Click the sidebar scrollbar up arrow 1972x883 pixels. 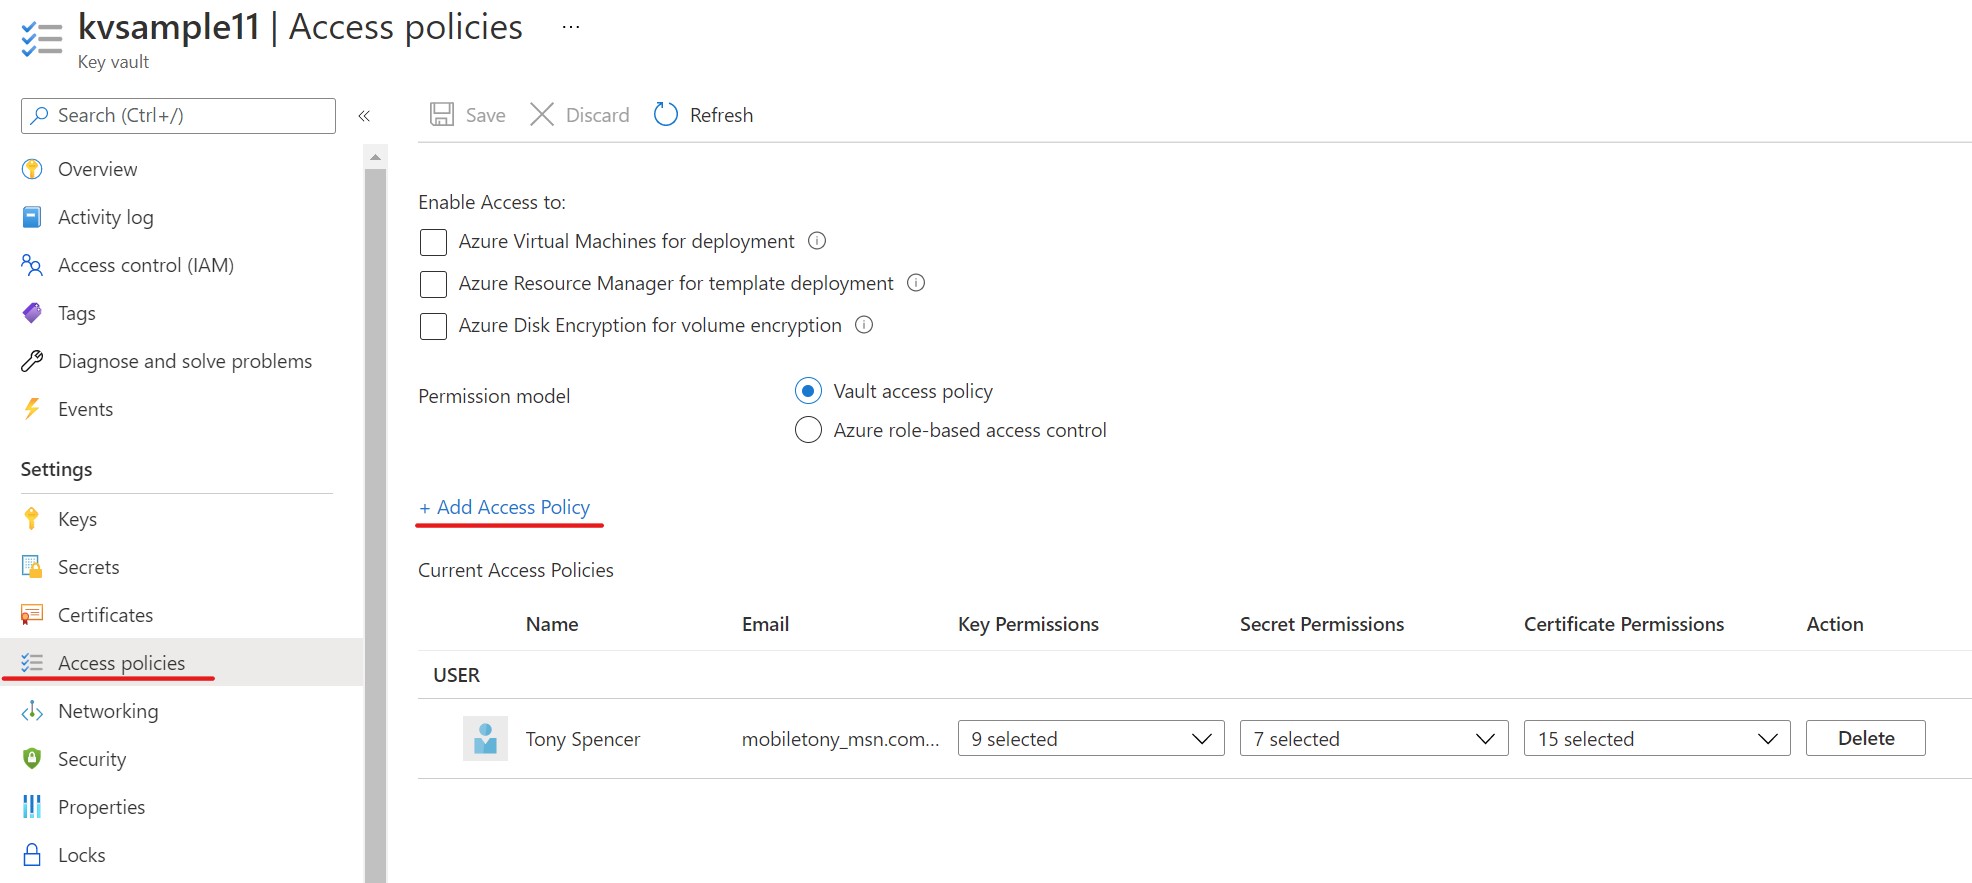click(375, 156)
